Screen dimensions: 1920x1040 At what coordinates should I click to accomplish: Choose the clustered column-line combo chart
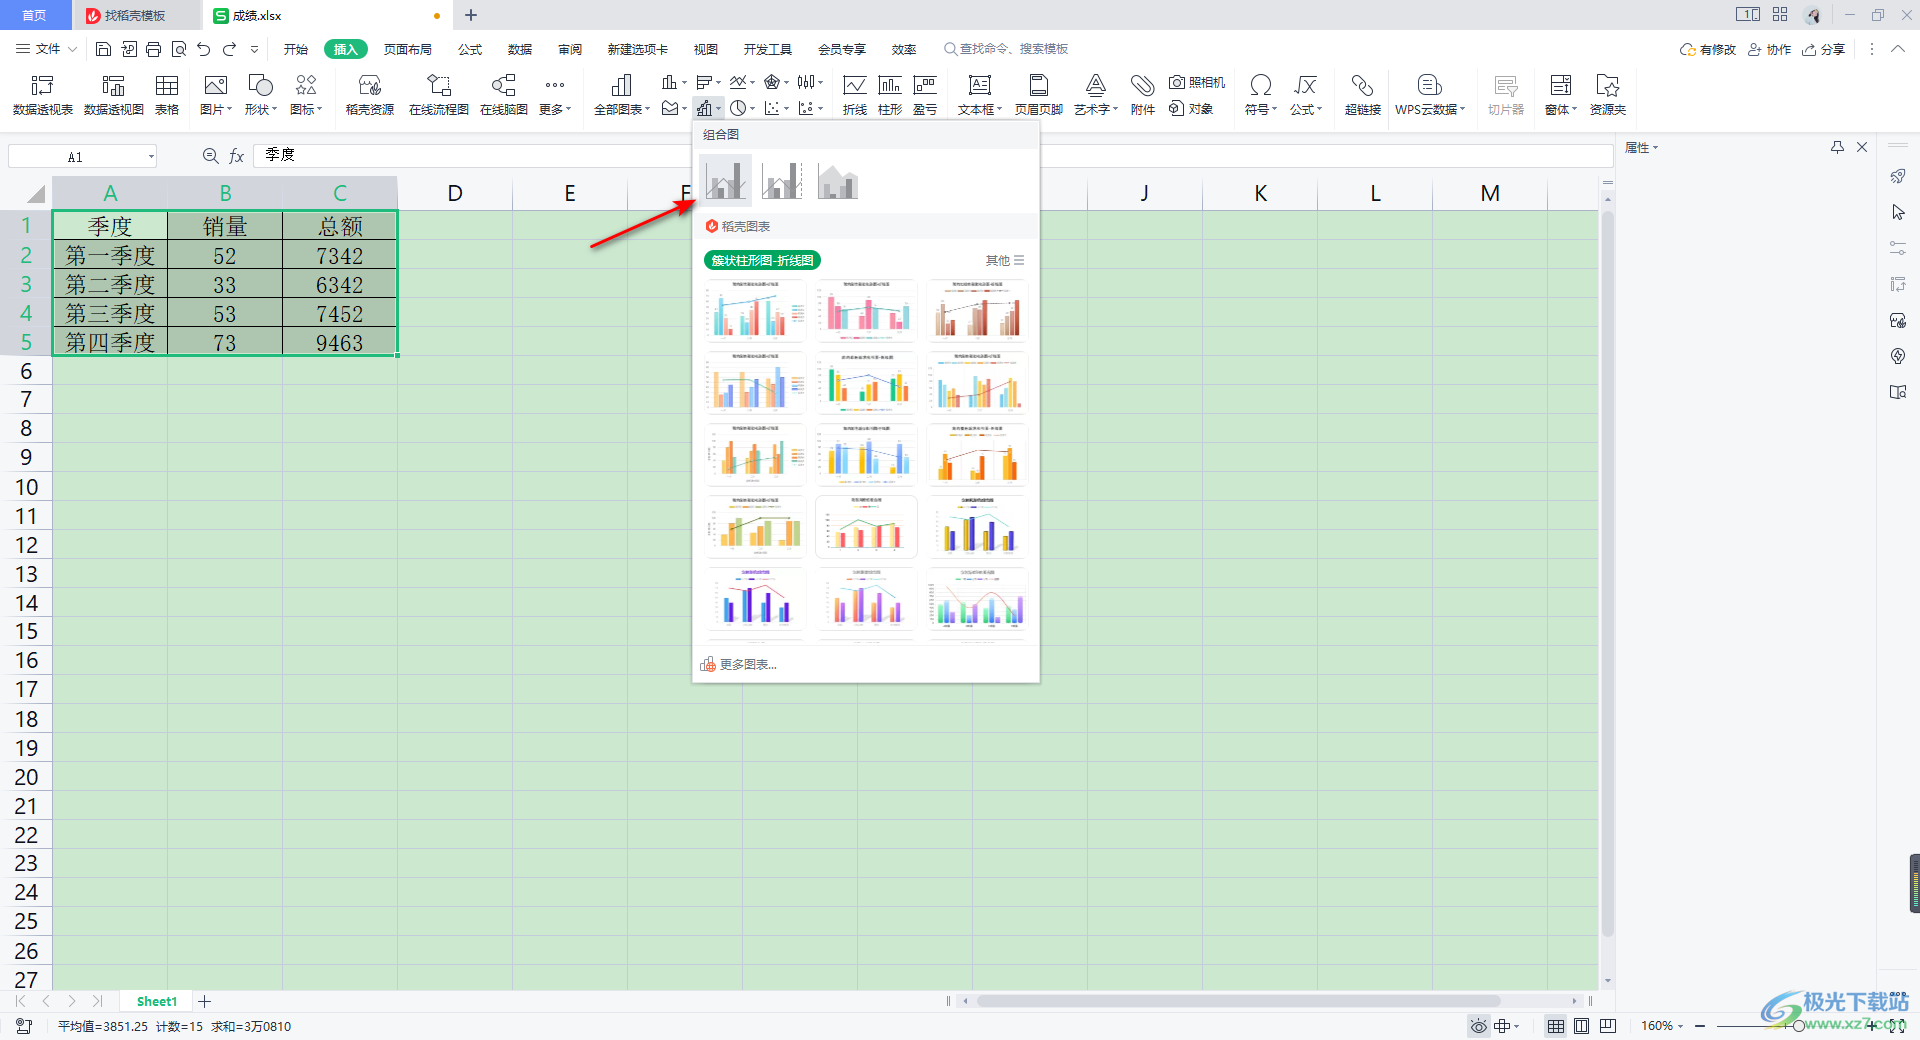point(726,180)
